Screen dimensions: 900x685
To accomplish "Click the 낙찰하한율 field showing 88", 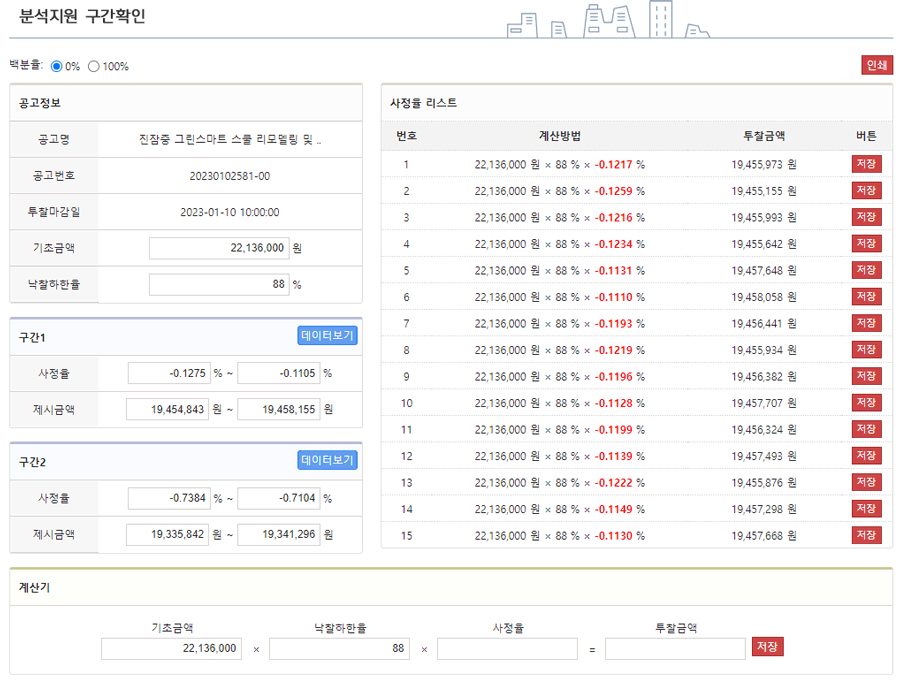I will point(218,285).
